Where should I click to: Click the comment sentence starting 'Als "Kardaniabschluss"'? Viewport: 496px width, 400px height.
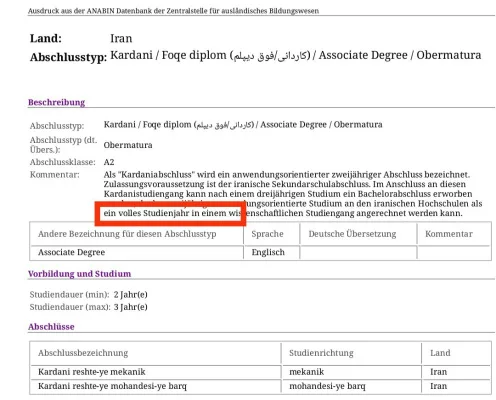coord(287,175)
